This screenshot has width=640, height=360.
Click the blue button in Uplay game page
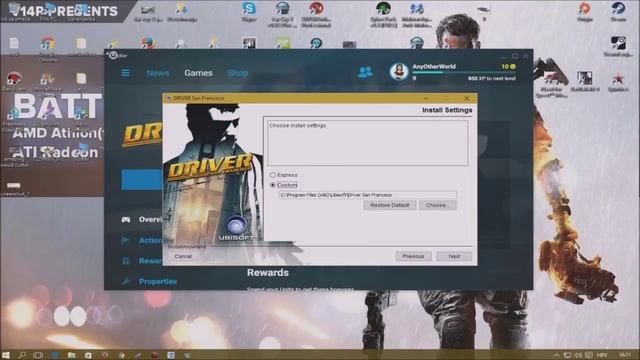tap(142, 179)
